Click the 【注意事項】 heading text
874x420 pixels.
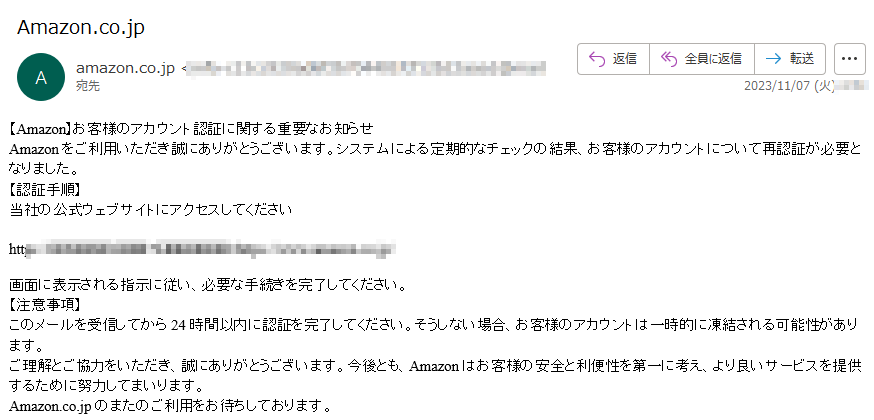[45, 305]
